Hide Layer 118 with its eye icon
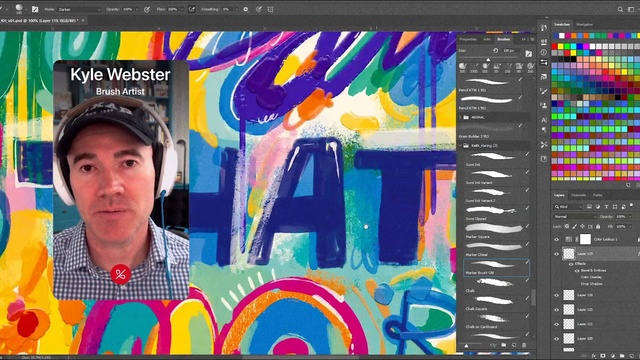This screenshot has width=640, height=360. tap(556, 295)
